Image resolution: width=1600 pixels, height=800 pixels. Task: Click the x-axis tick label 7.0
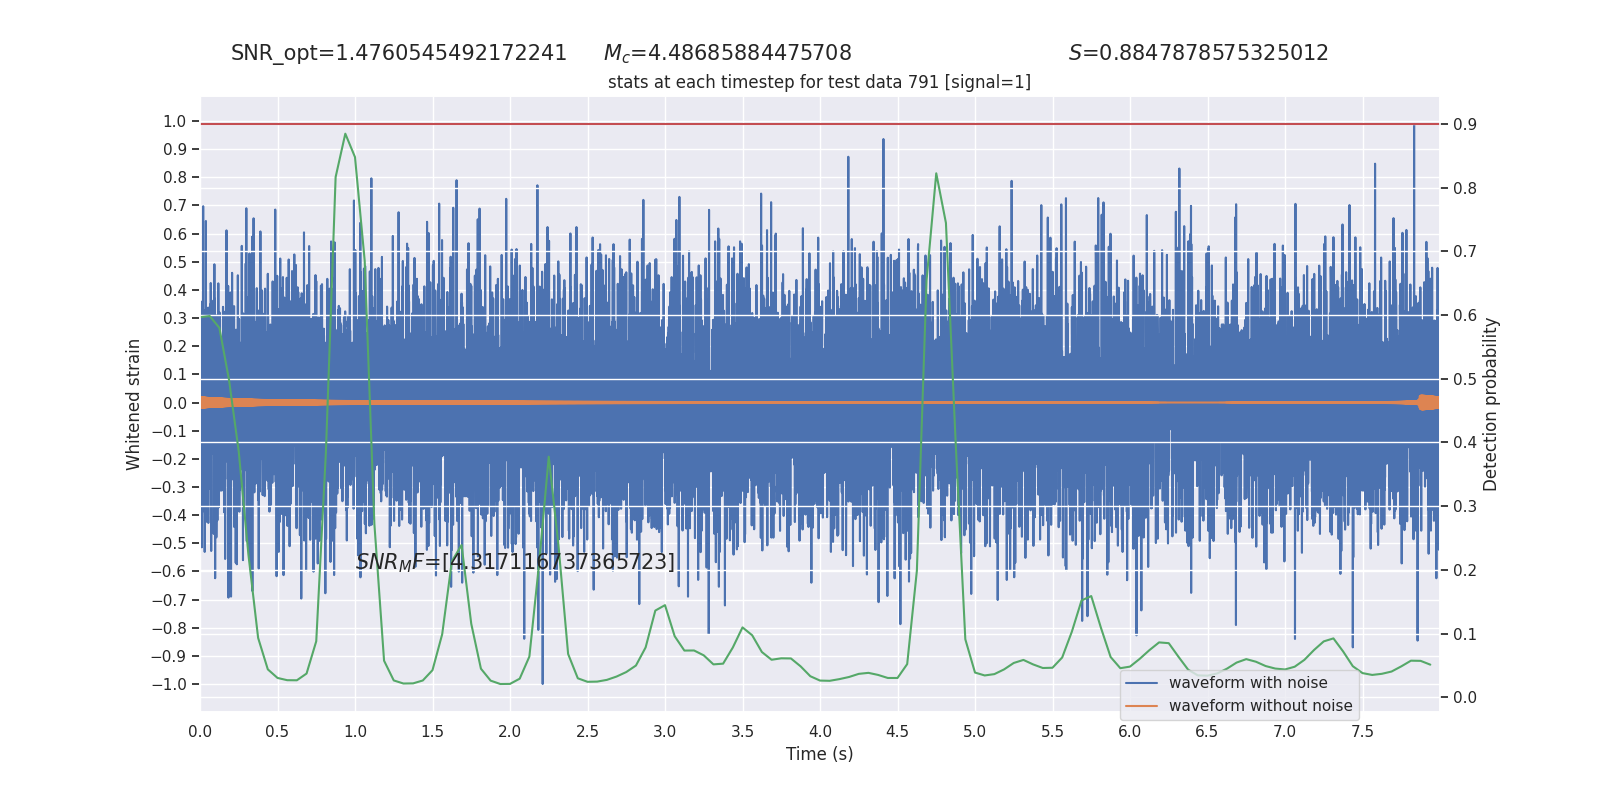point(1285,732)
